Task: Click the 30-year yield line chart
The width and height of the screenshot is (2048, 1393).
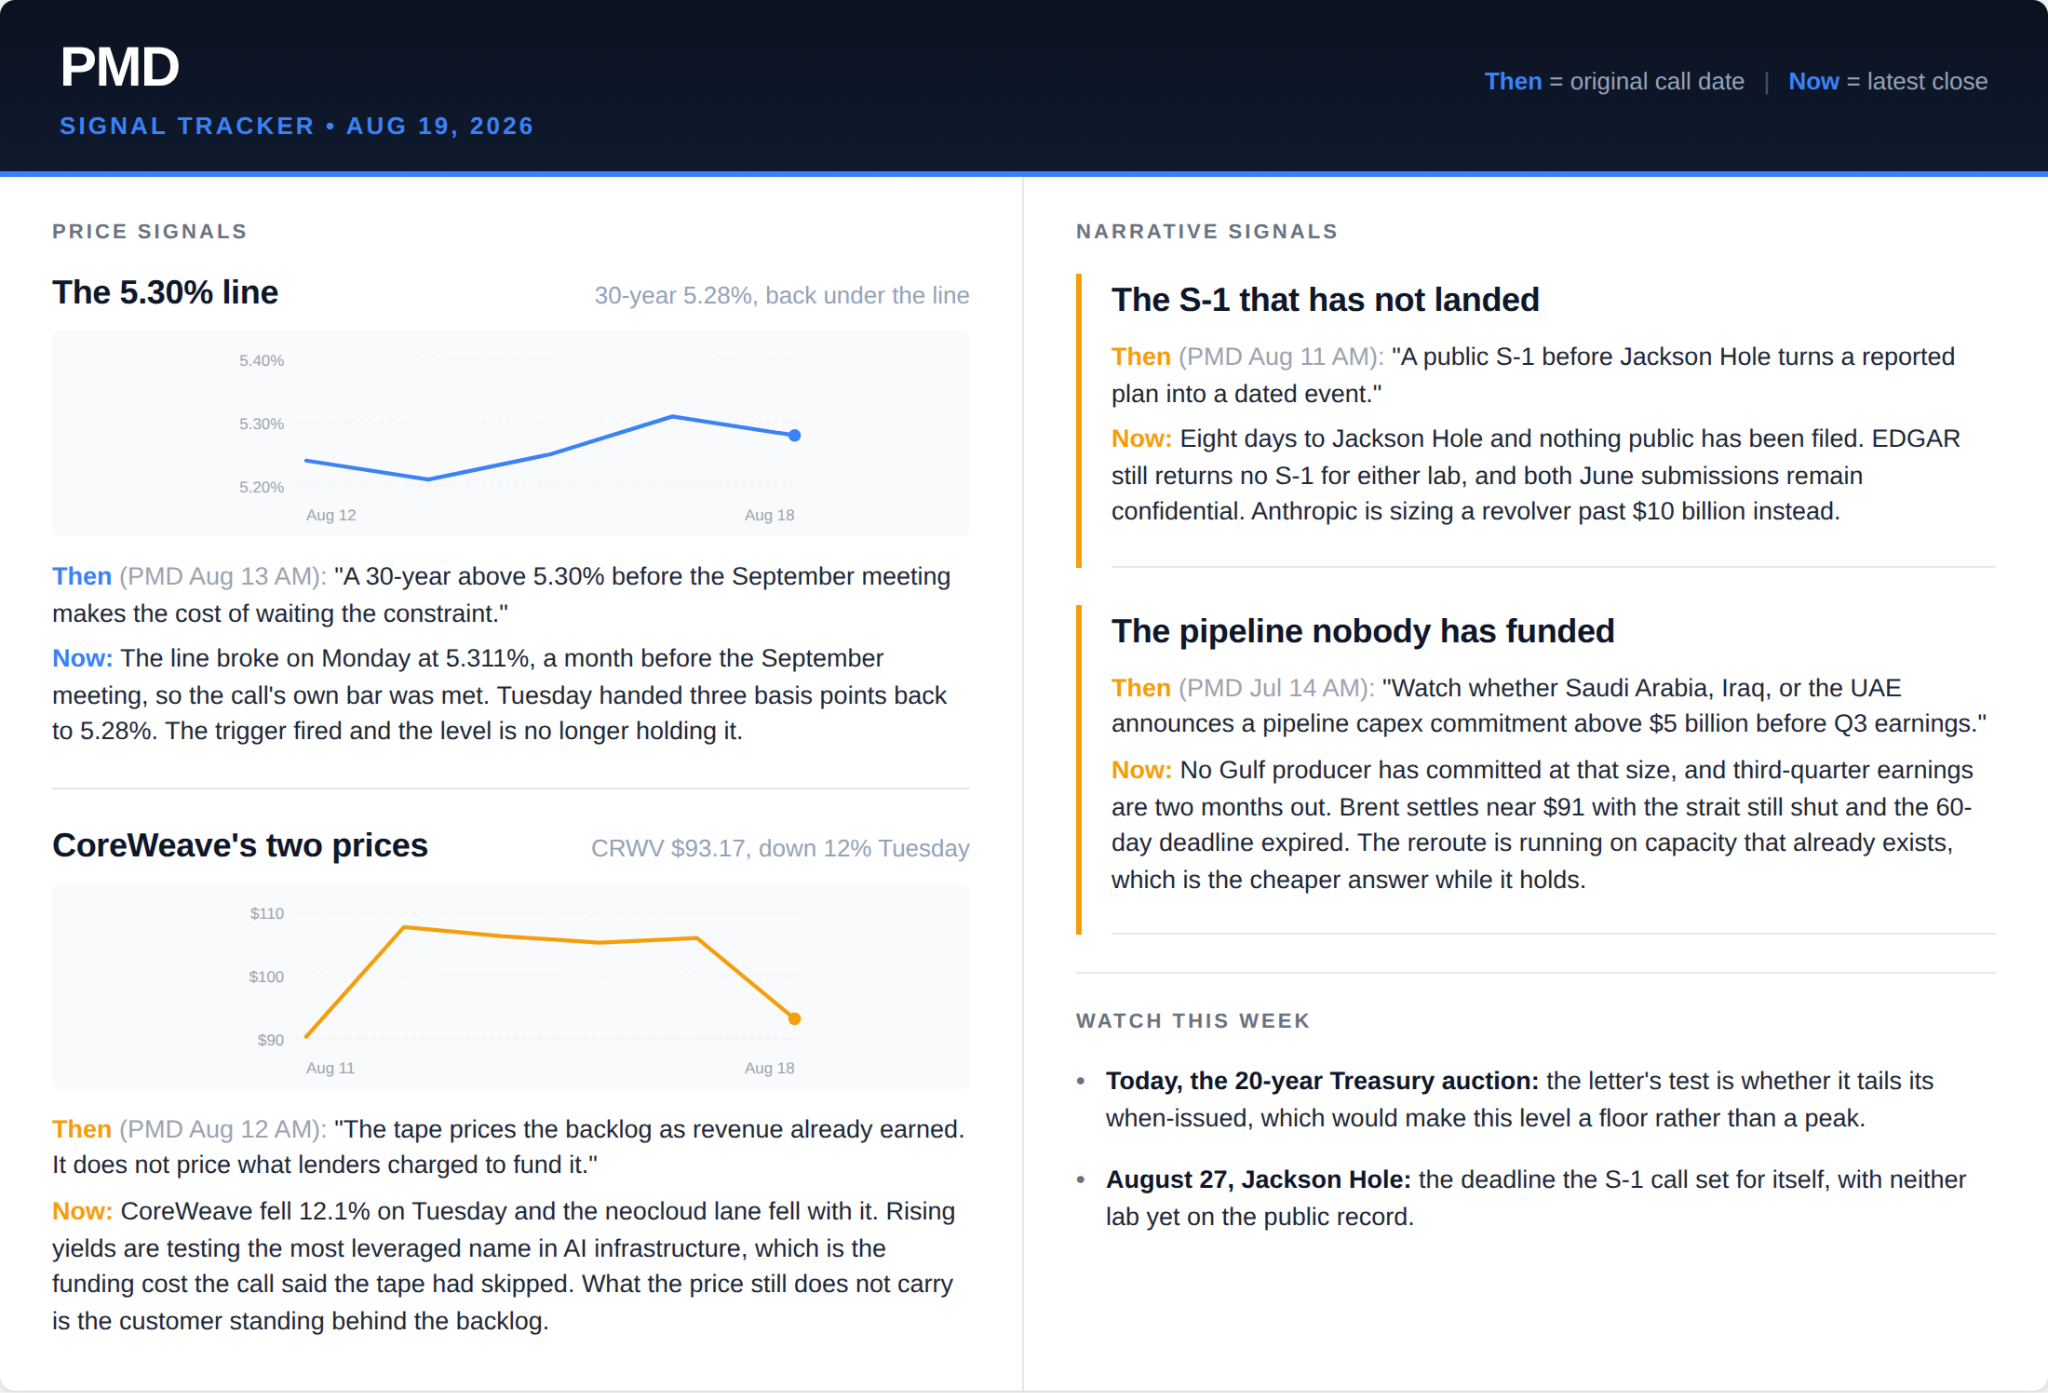Action: coord(510,433)
